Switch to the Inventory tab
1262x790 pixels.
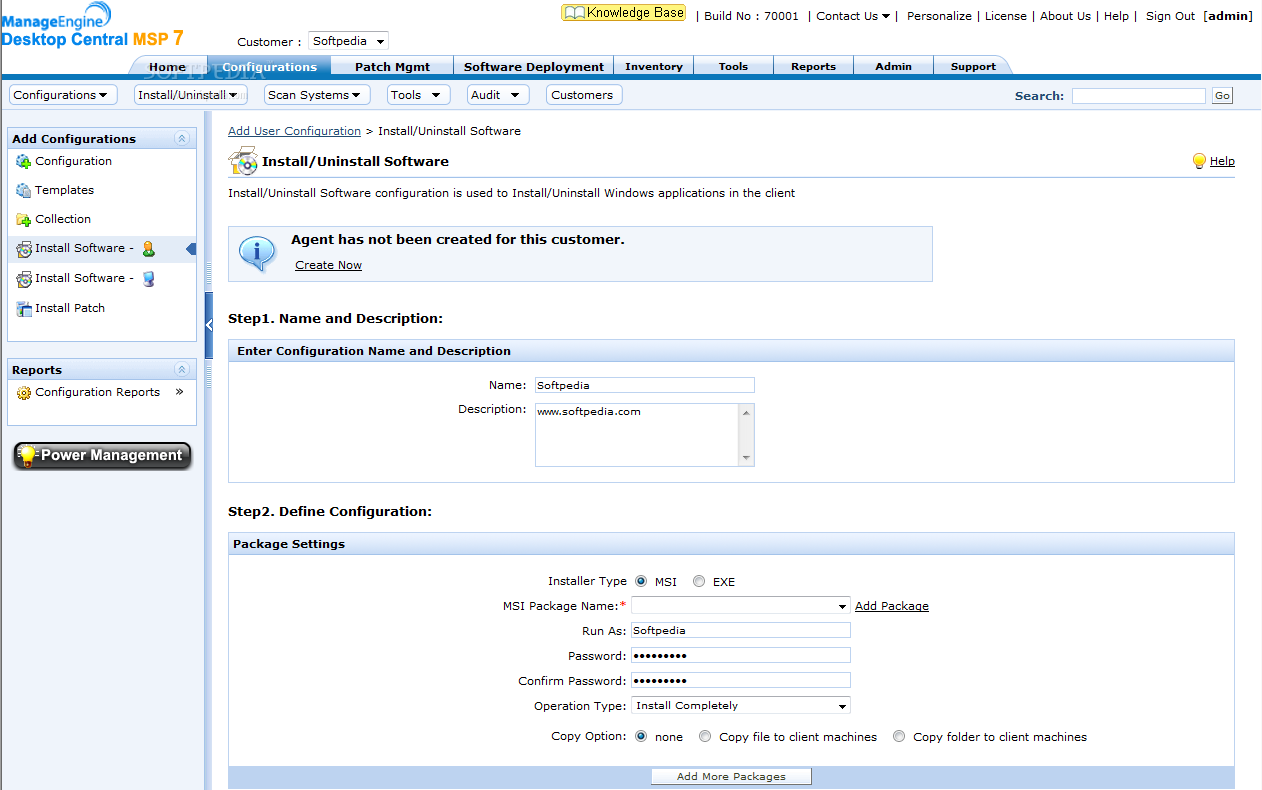point(654,67)
